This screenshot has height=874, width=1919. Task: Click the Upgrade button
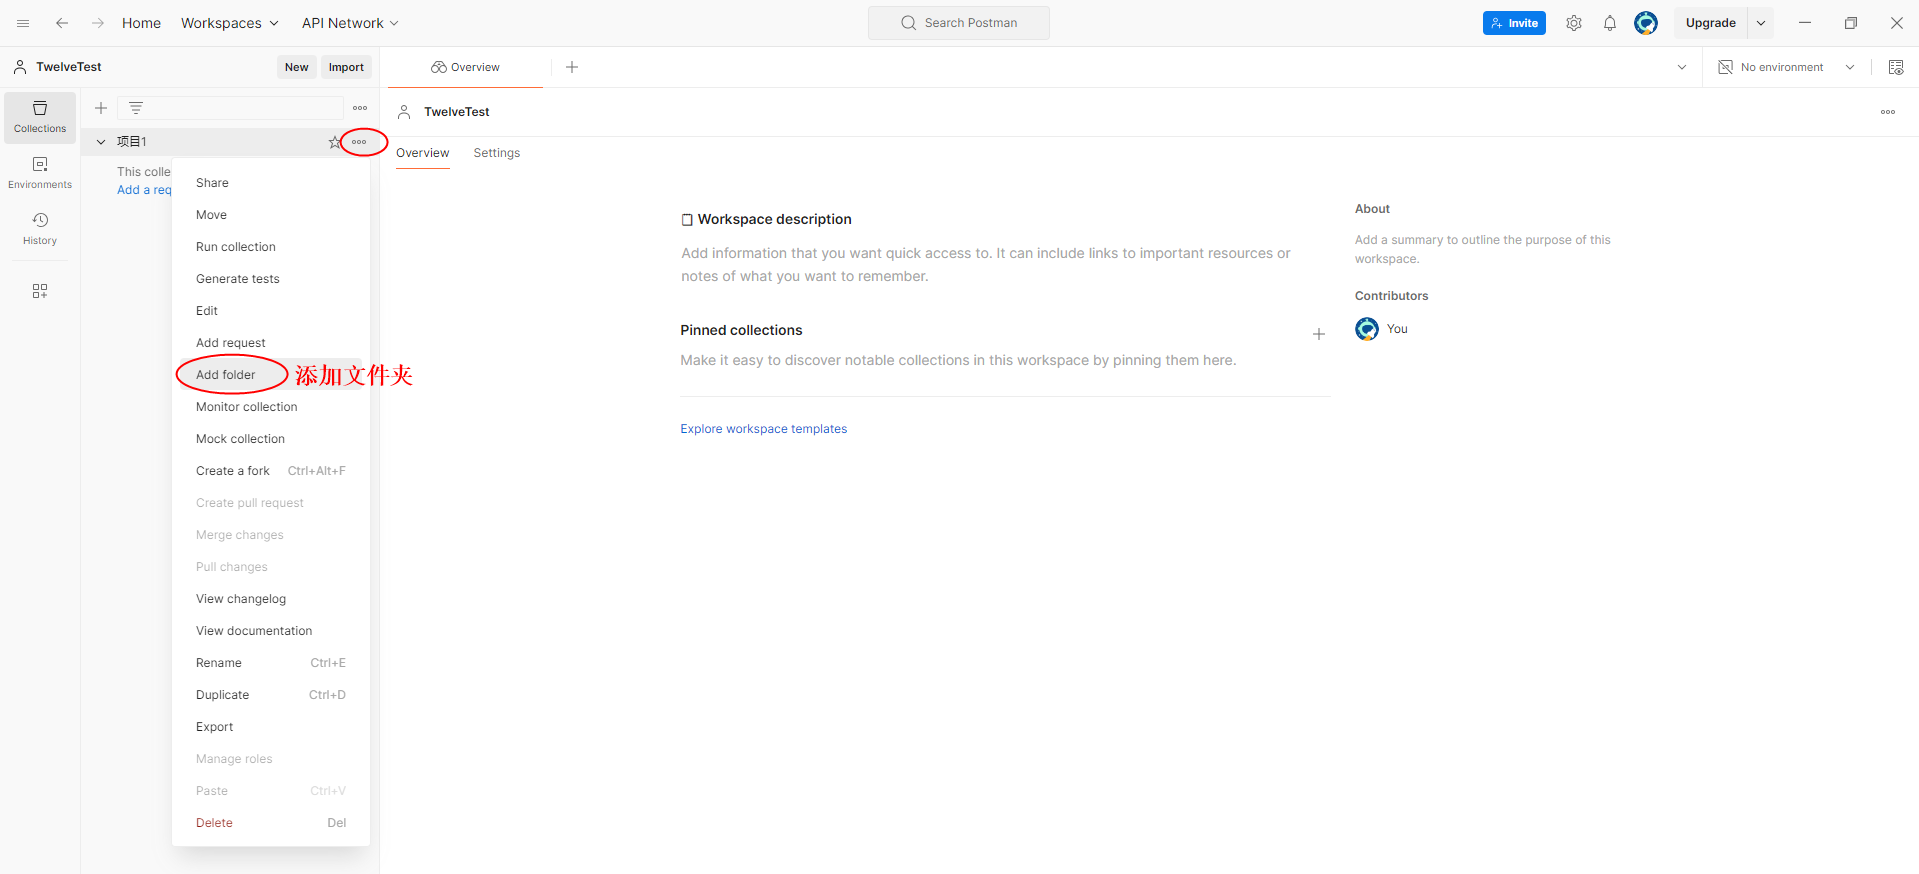point(1710,23)
